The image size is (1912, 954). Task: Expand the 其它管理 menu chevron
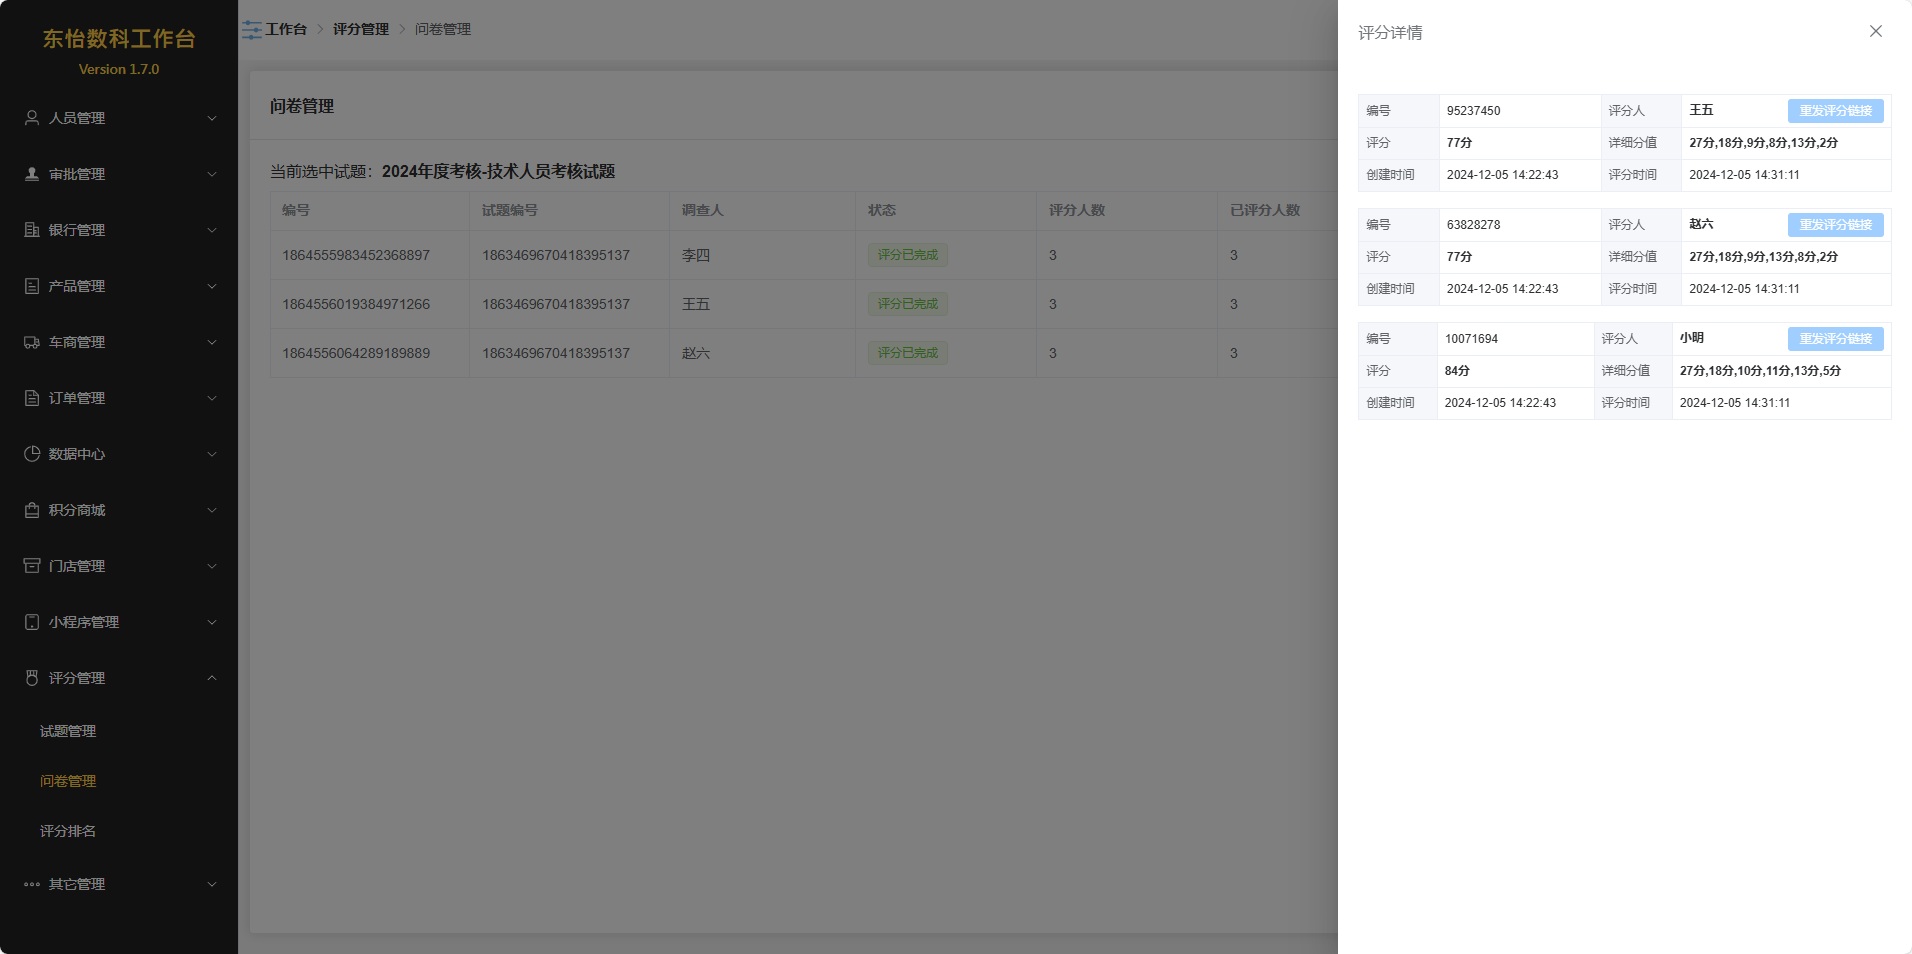click(x=212, y=884)
